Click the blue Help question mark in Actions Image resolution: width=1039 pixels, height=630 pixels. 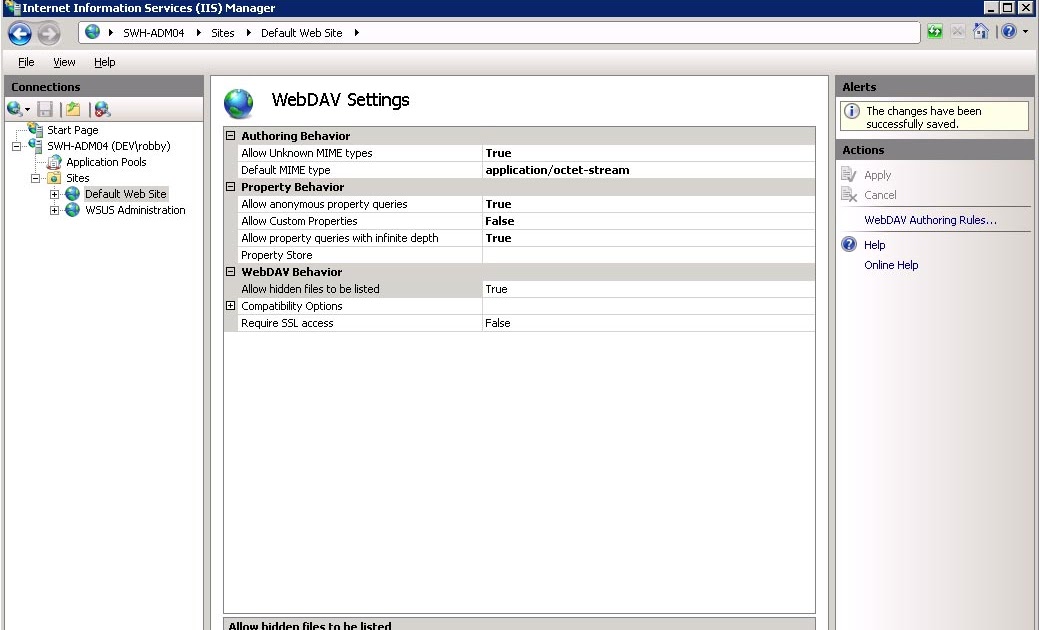coord(849,244)
